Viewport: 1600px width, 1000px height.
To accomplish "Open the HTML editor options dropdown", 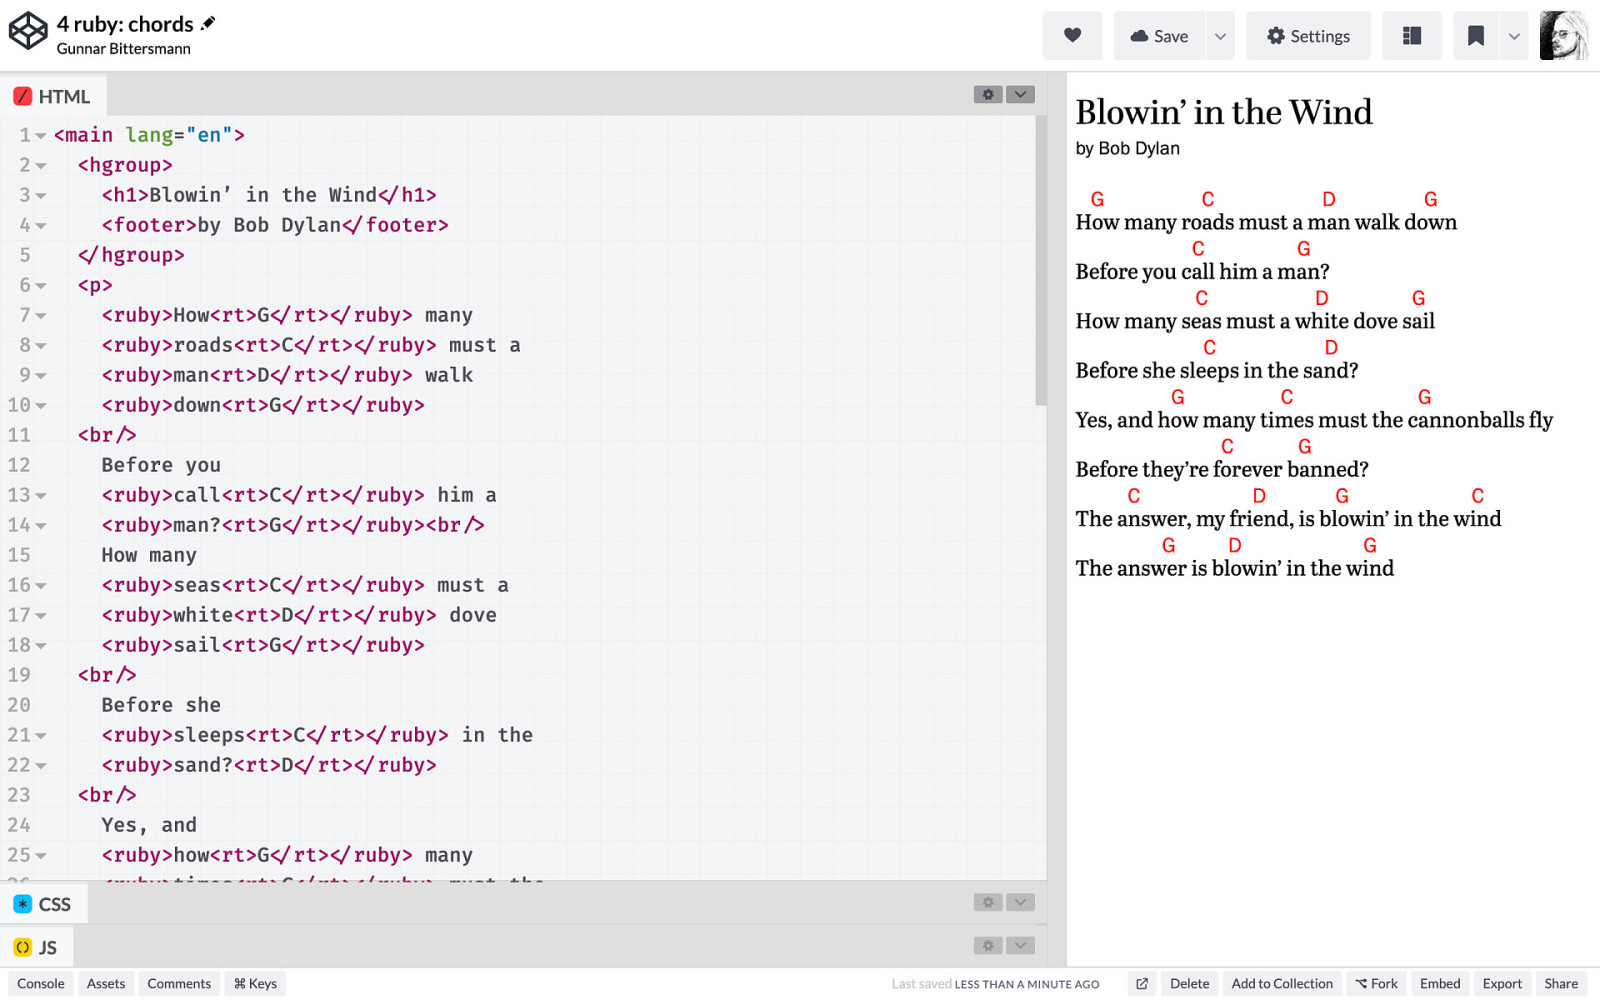I will 1020,94.
